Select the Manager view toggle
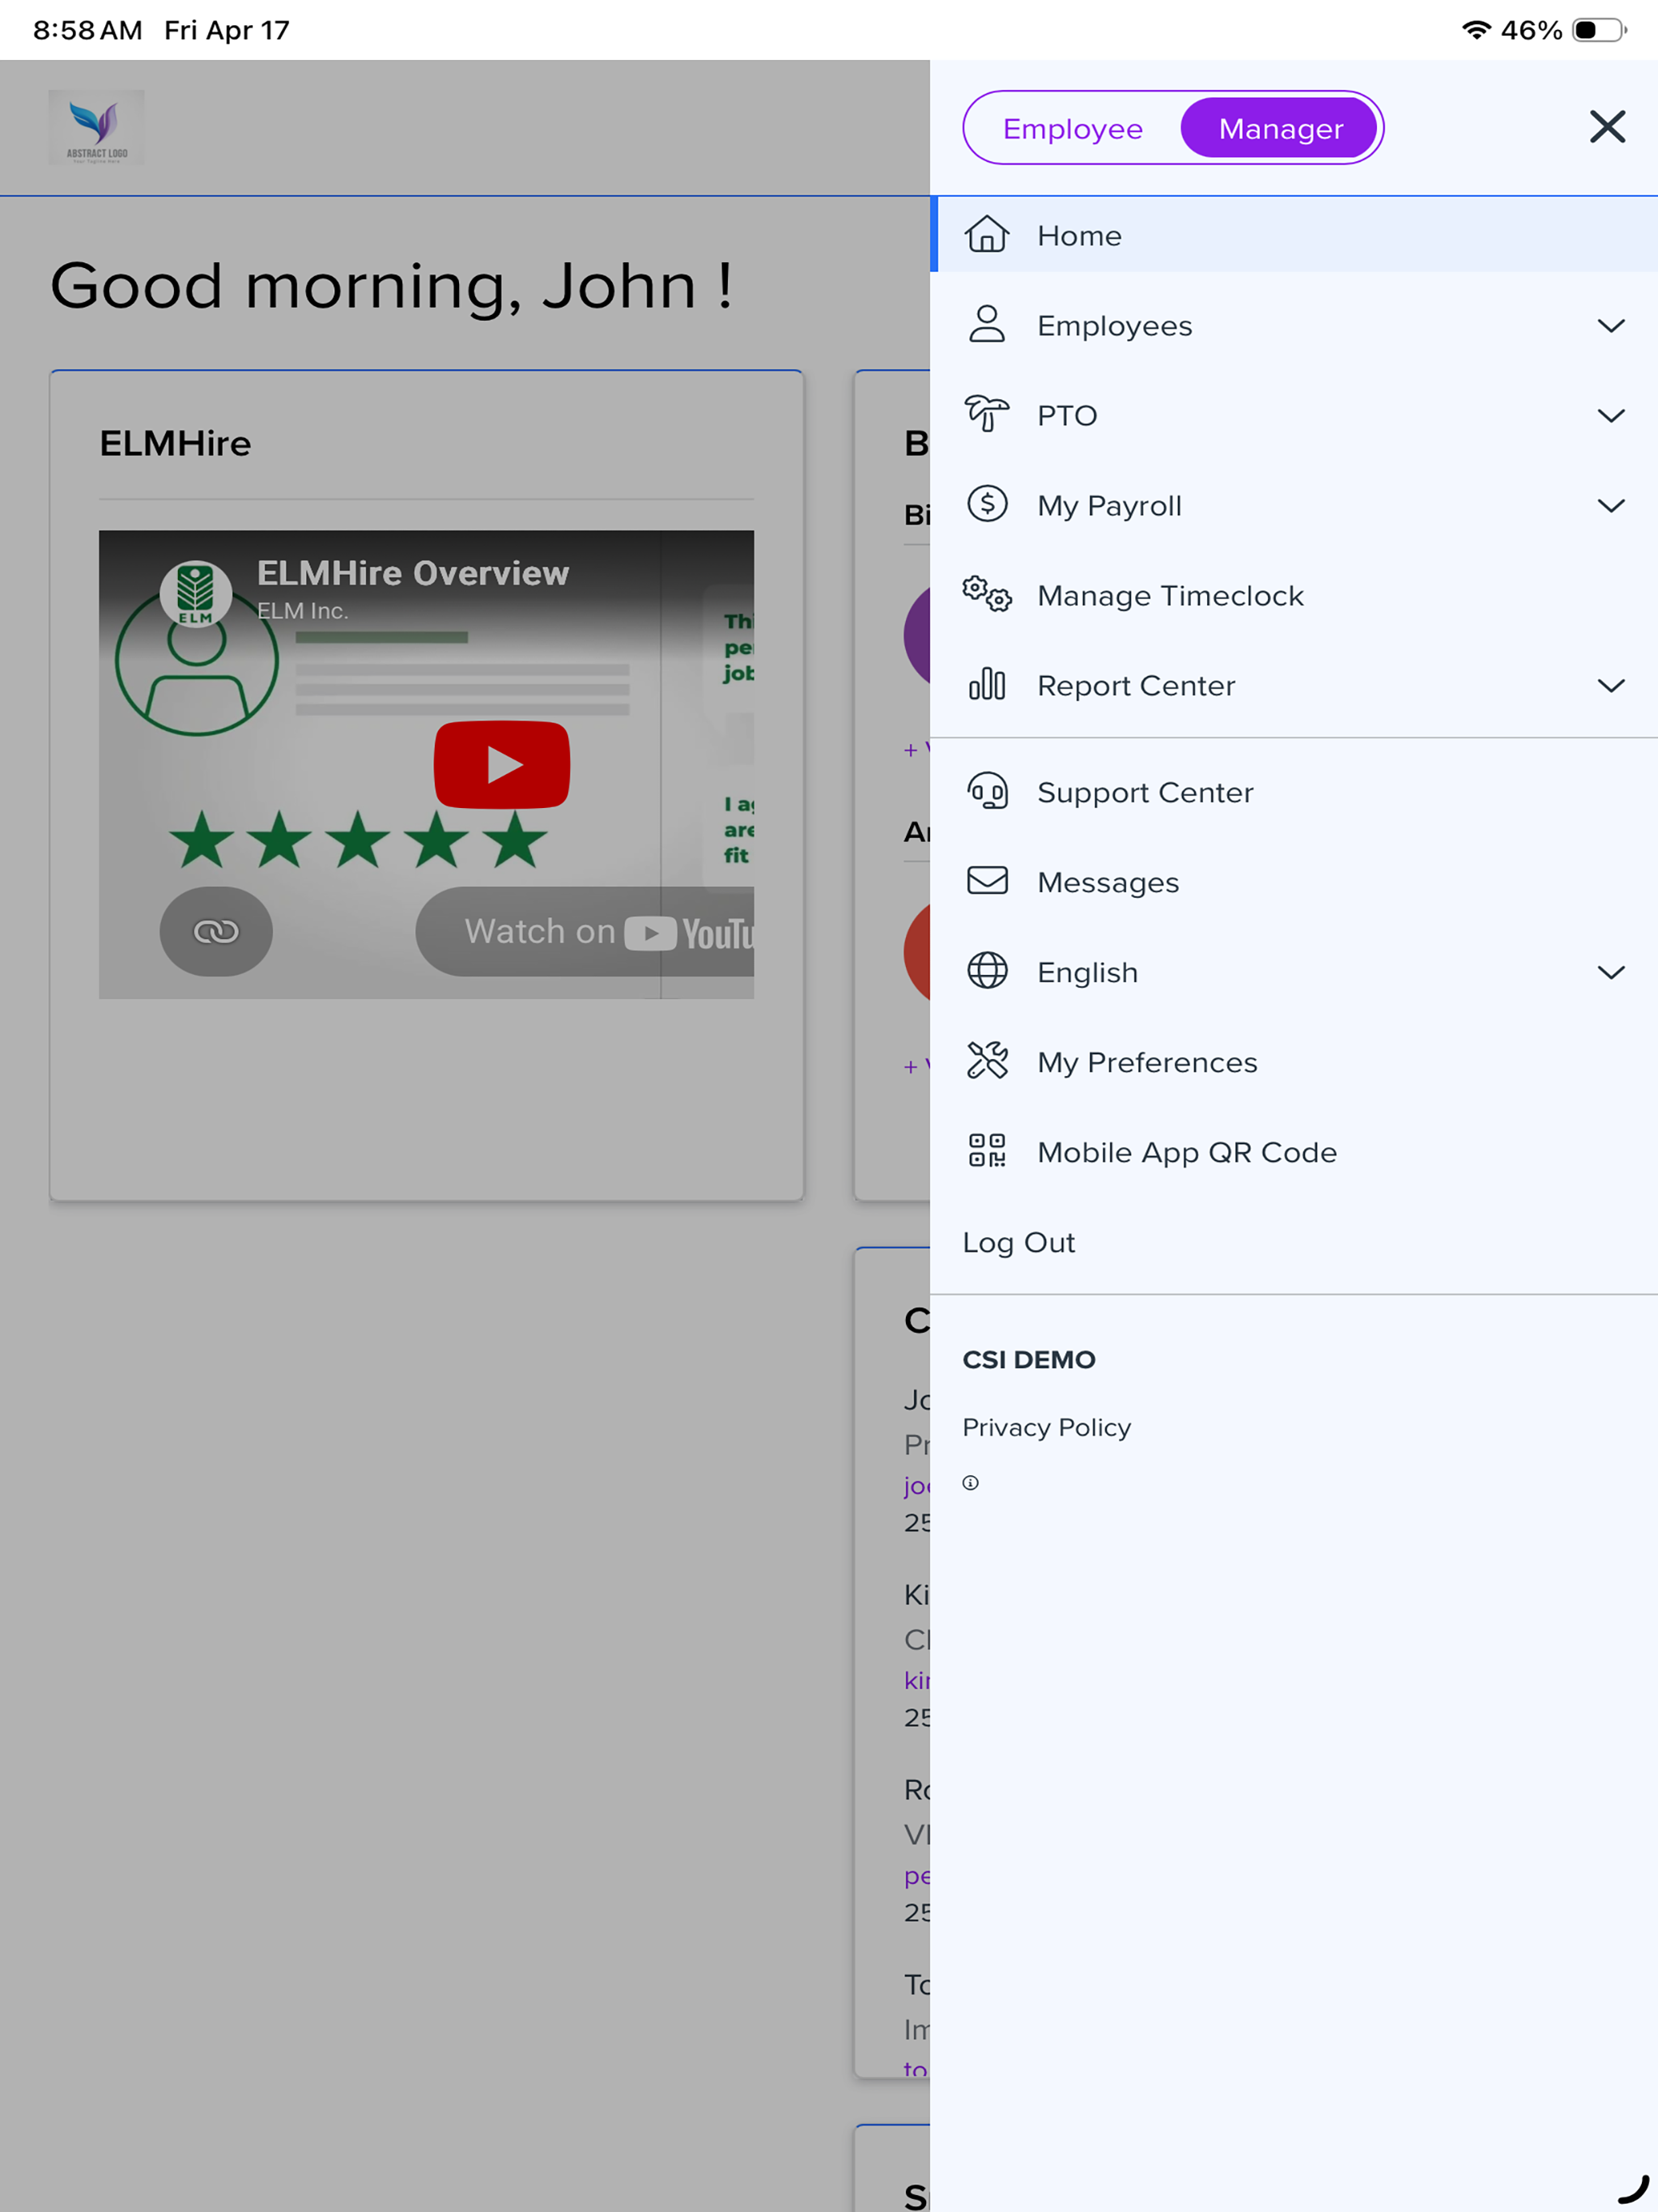This screenshot has height=2212, width=1658. [x=1279, y=128]
